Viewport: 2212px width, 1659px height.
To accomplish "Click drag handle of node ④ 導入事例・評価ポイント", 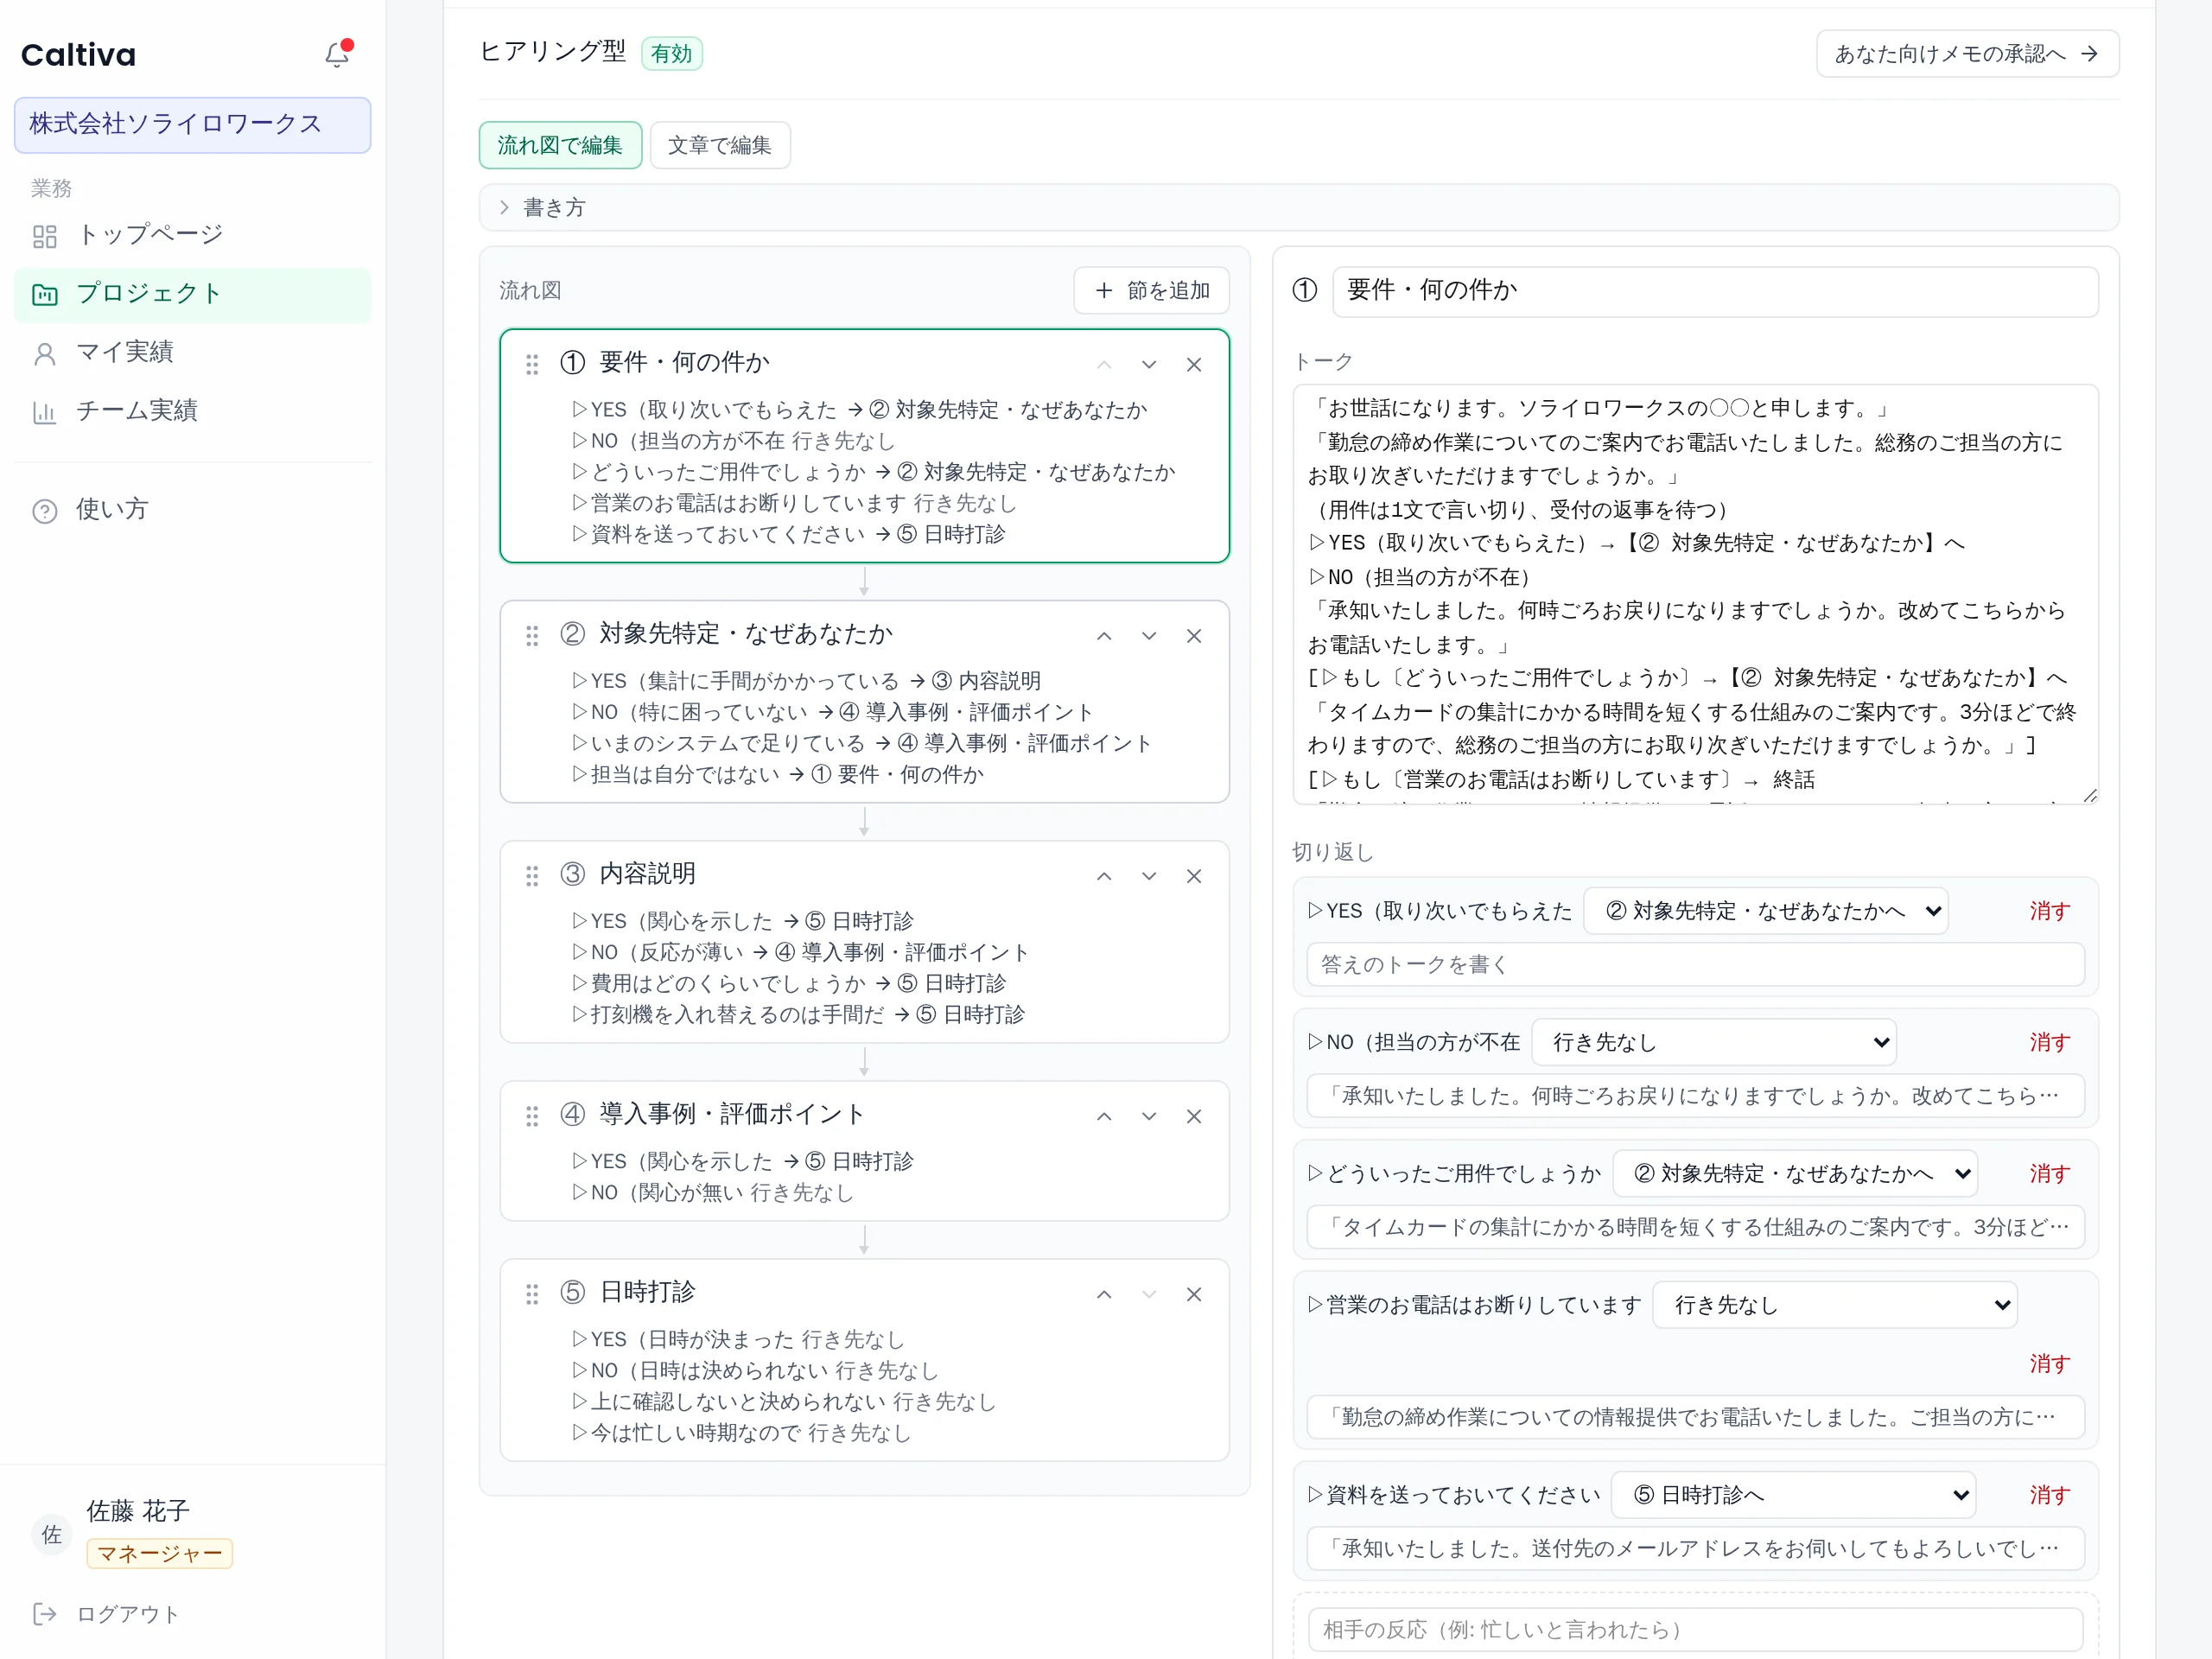I will [532, 1116].
